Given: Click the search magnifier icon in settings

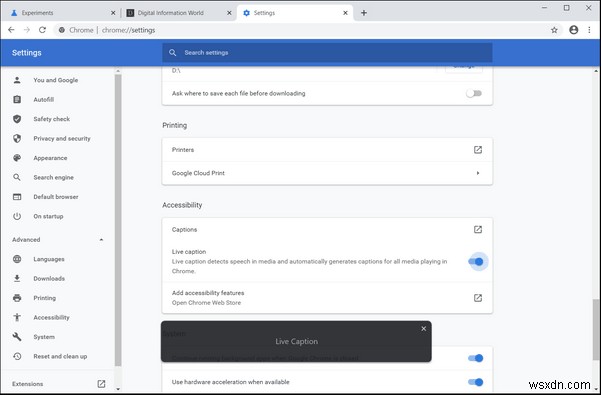Looking at the screenshot, I should click(173, 53).
